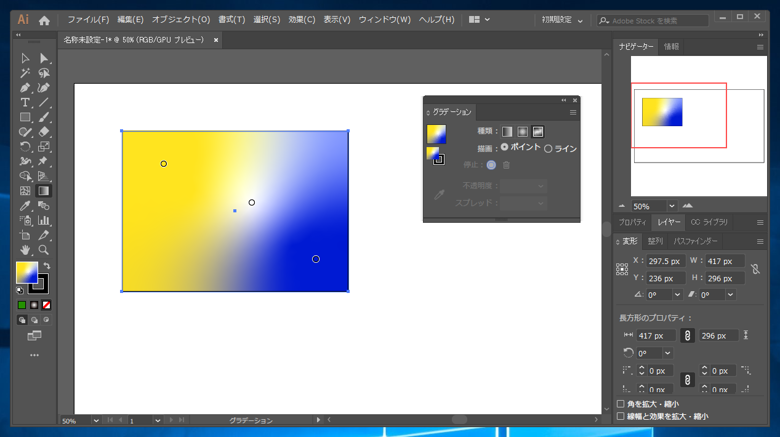Open 初期設定 workspace dropdown

[x=562, y=20]
